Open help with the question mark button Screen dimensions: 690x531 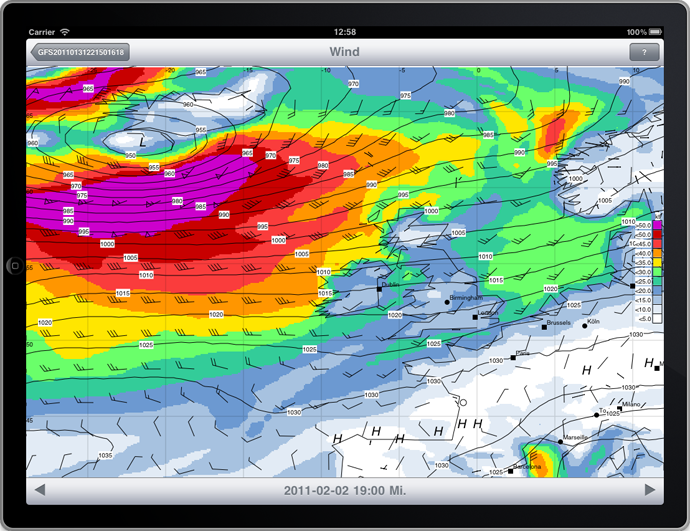coord(643,52)
